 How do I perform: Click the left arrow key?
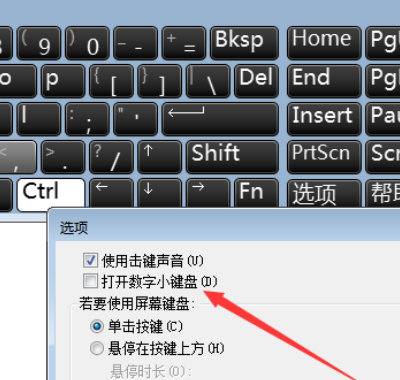pyautogui.click(x=111, y=193)
